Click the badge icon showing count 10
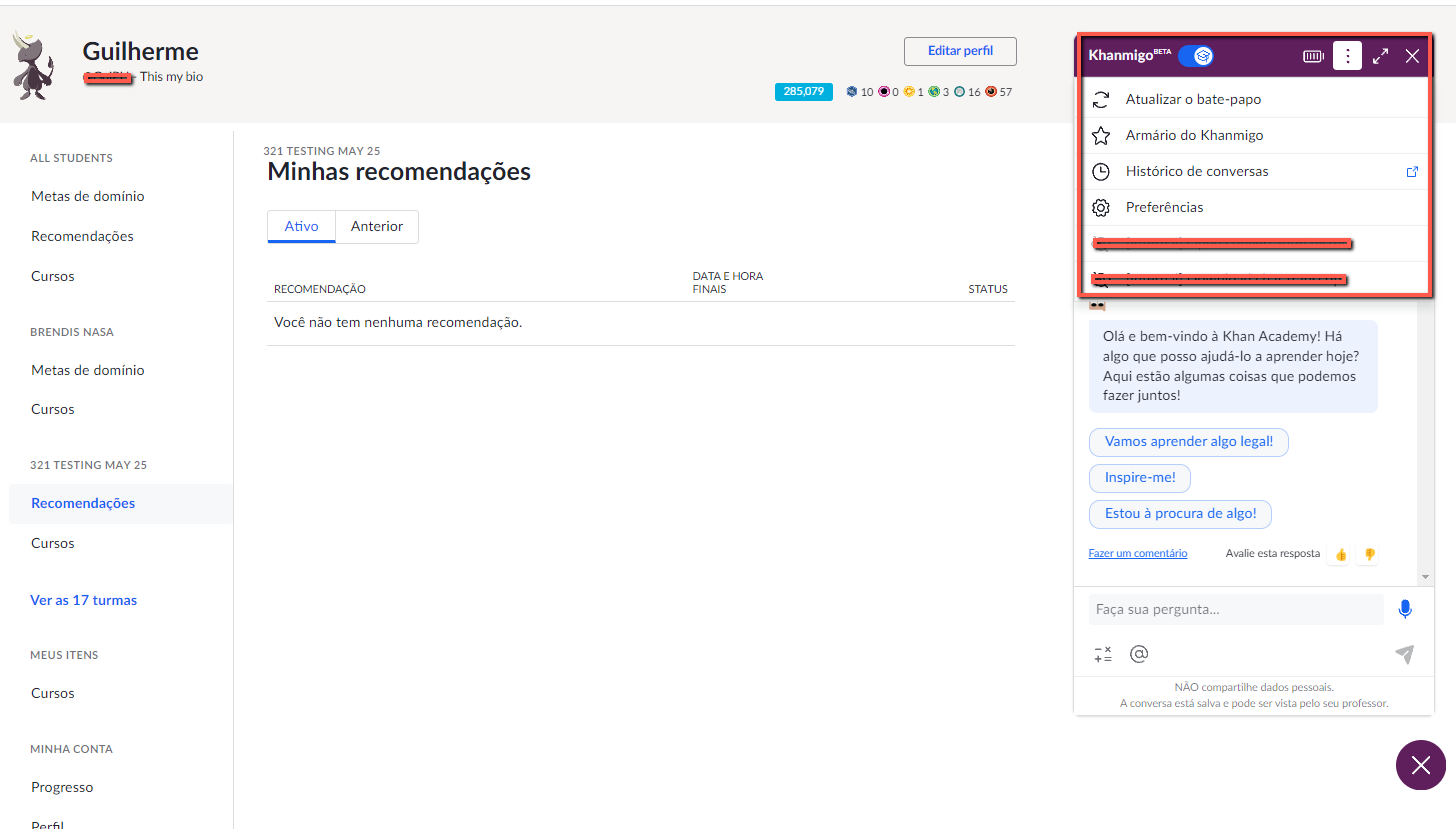 (852, 91)
